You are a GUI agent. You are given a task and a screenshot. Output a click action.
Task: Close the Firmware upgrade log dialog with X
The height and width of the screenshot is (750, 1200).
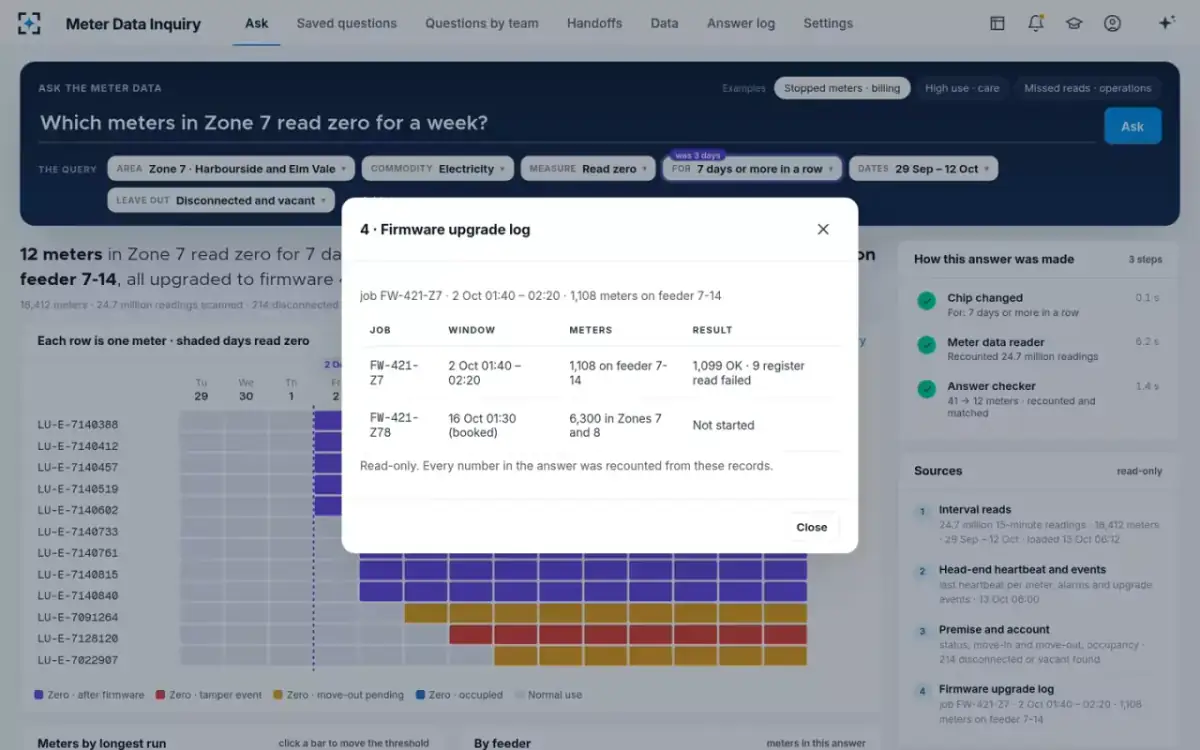(x=823, y=229)
